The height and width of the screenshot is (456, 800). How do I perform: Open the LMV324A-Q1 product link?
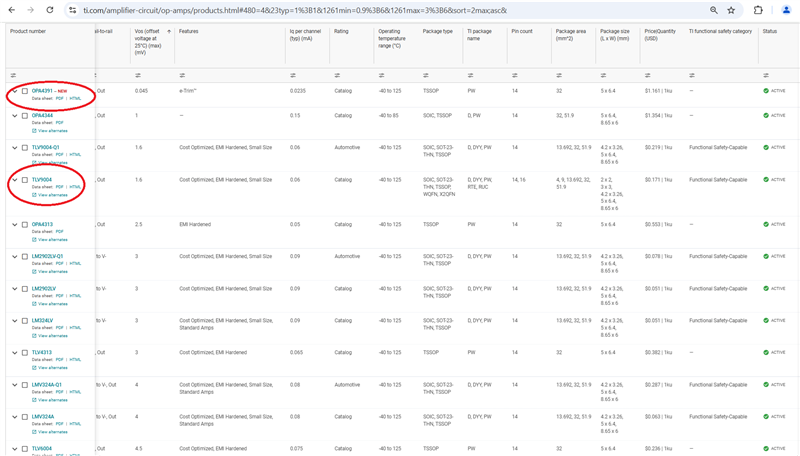coord(47,385)
